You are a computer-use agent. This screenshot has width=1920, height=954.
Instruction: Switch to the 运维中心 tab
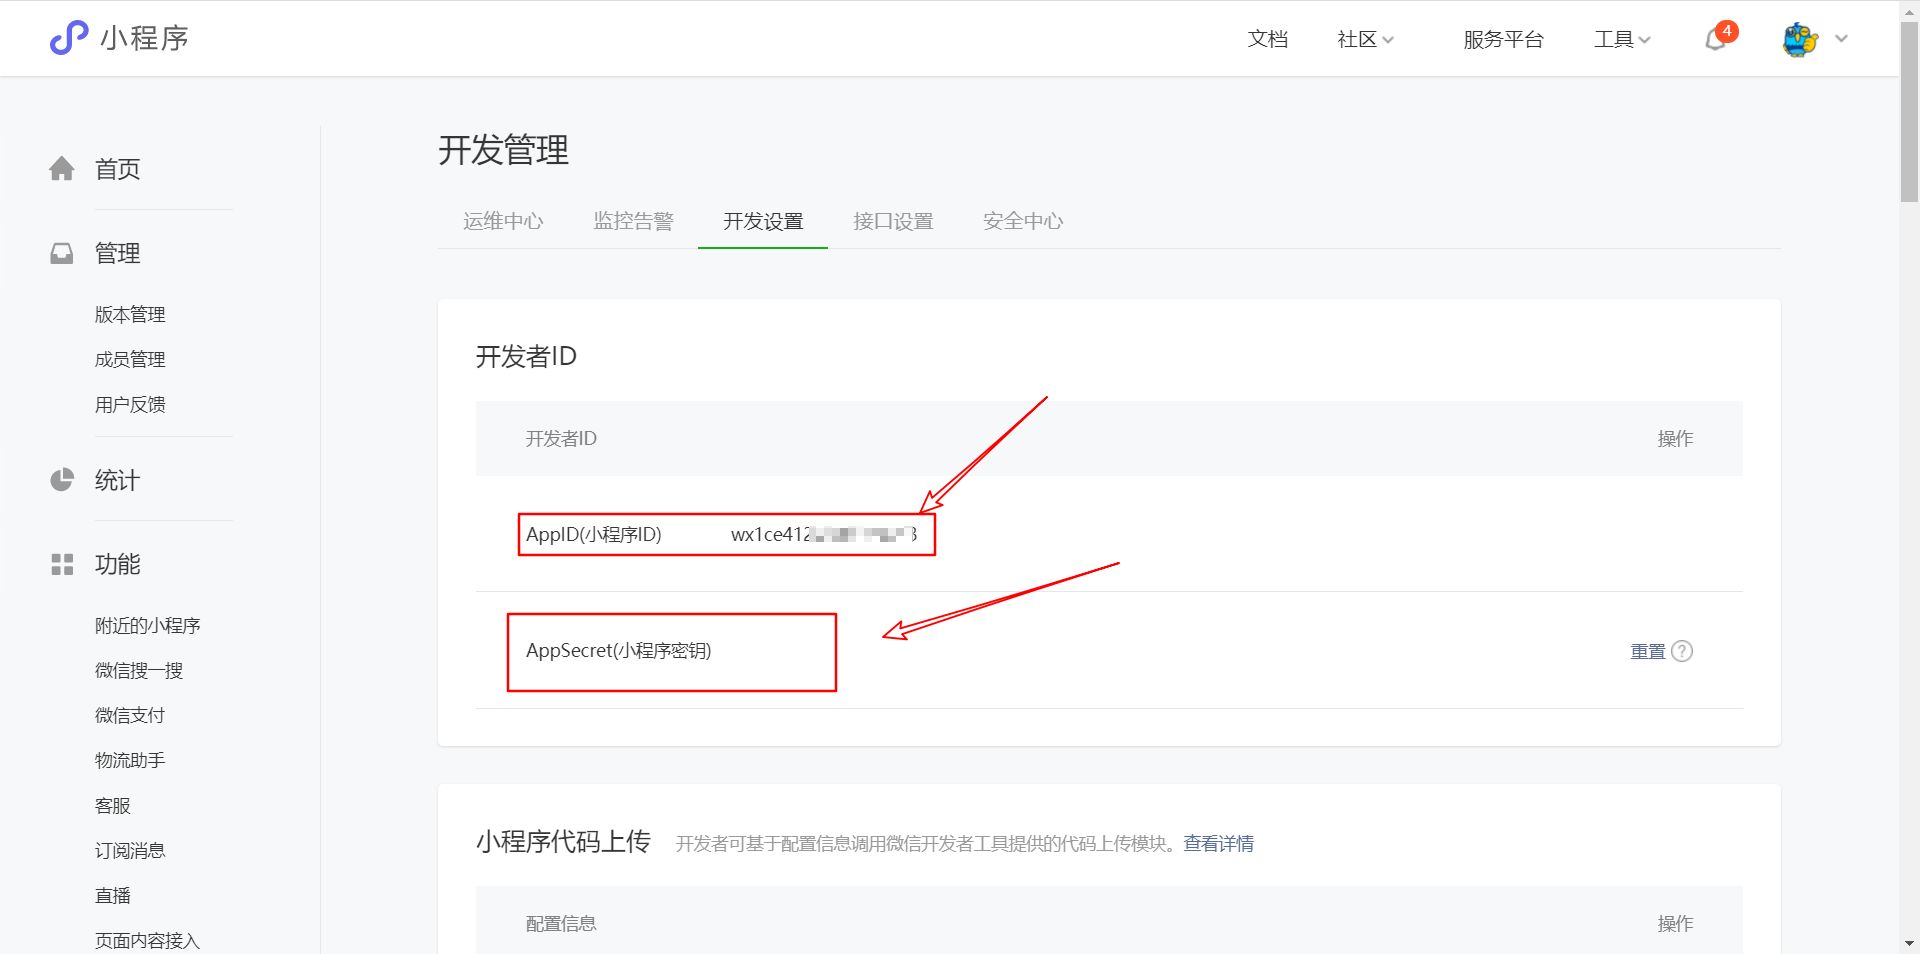click(503, 221)
